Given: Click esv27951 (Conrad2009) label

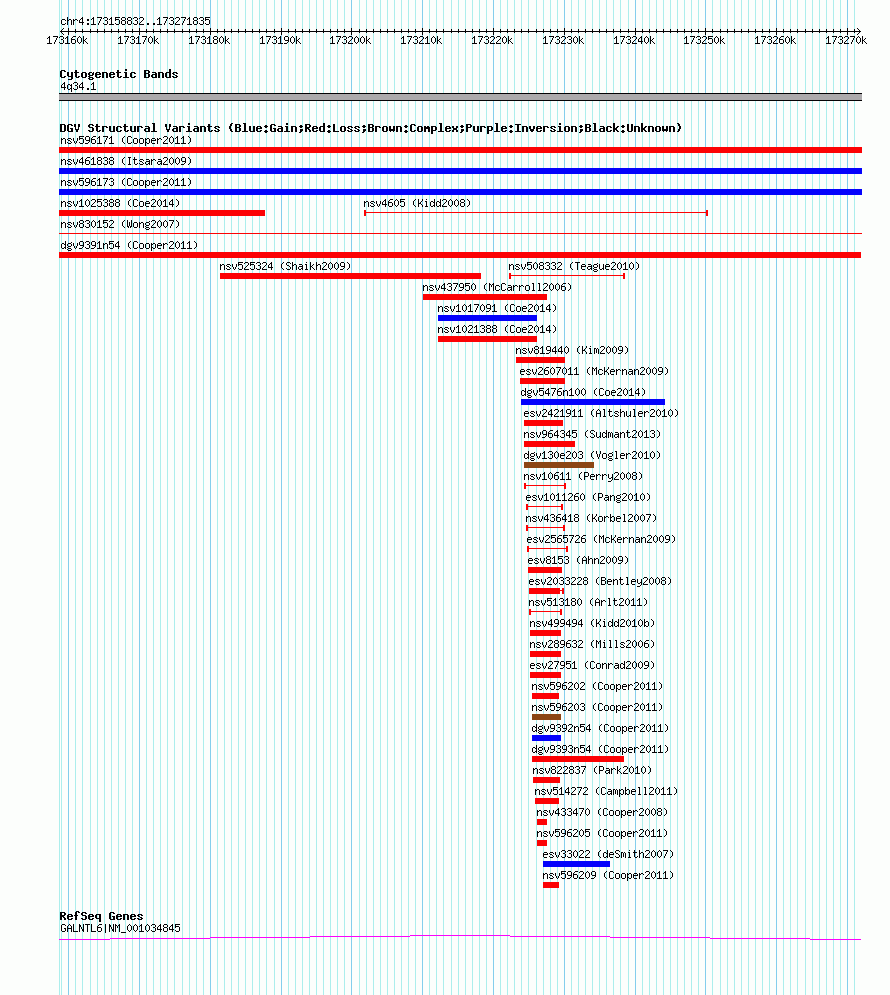Looking at the screenshot, I should coord(592,664).
